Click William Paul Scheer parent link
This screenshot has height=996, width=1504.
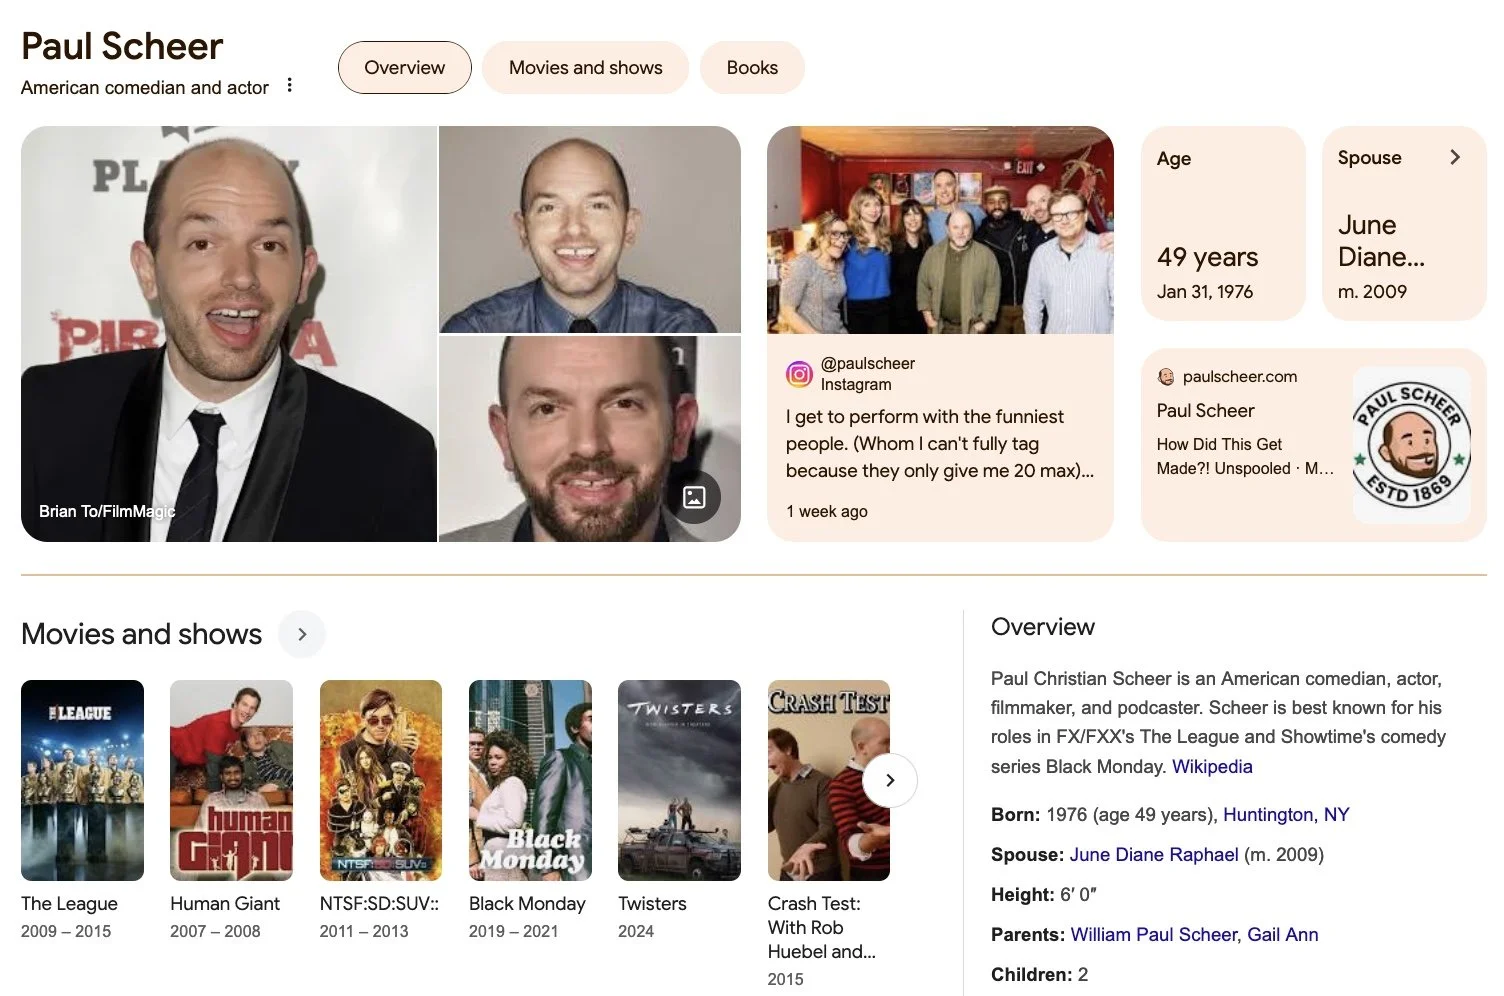click(x=1153, y=934)
